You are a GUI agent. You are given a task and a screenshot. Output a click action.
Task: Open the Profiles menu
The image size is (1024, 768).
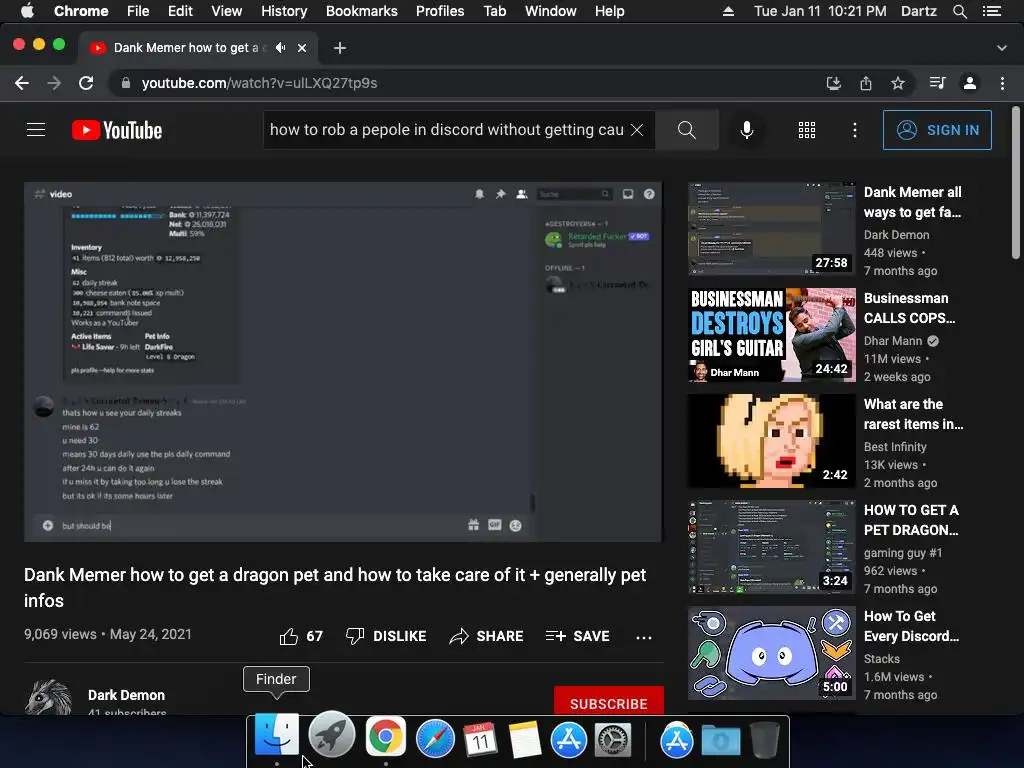440,11
